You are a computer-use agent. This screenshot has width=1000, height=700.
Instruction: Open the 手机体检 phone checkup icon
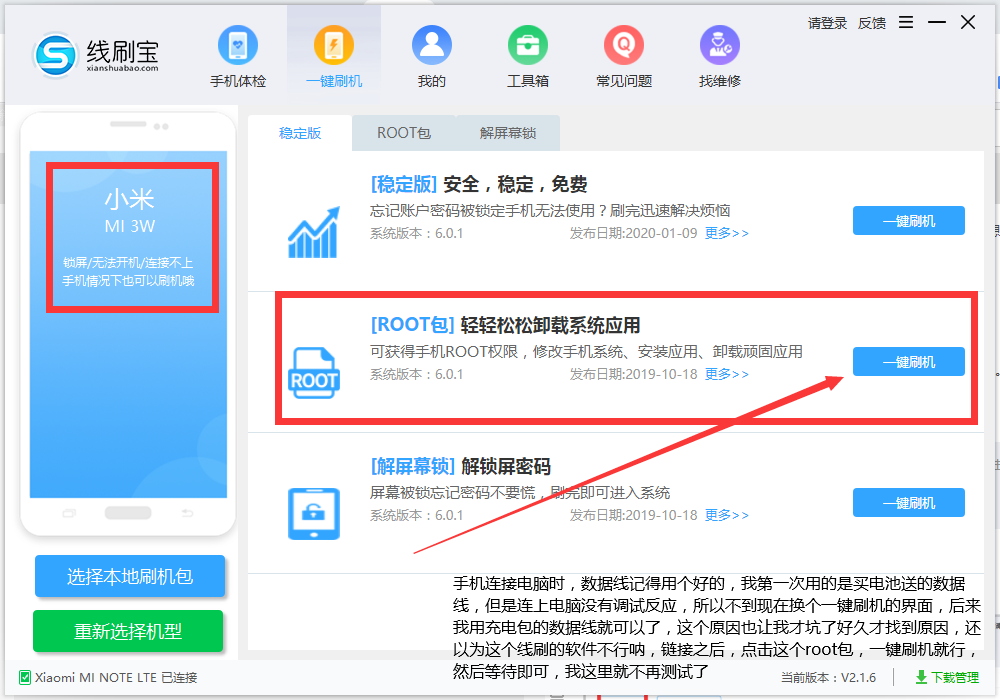pos(238,45)
